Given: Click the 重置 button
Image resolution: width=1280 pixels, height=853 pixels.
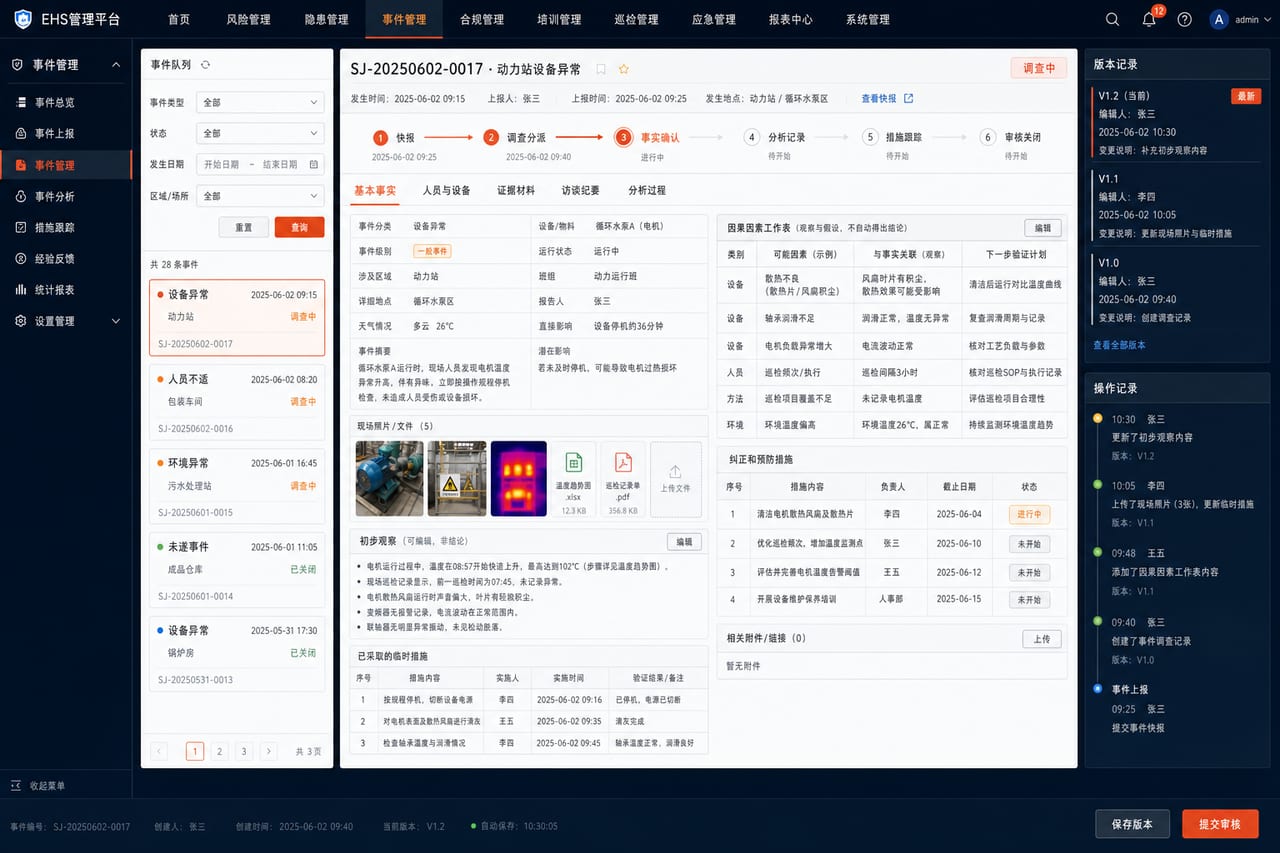Looking at the screenshot, I should tap(243, 227).
